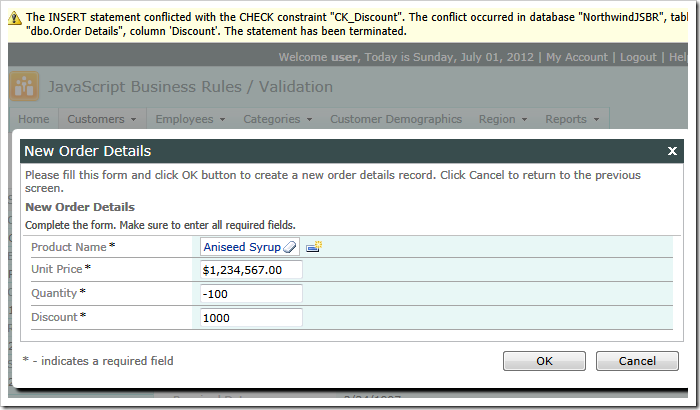Close the New Order Details dialog via X
700x410 pixels.
[x=672, y=151]
